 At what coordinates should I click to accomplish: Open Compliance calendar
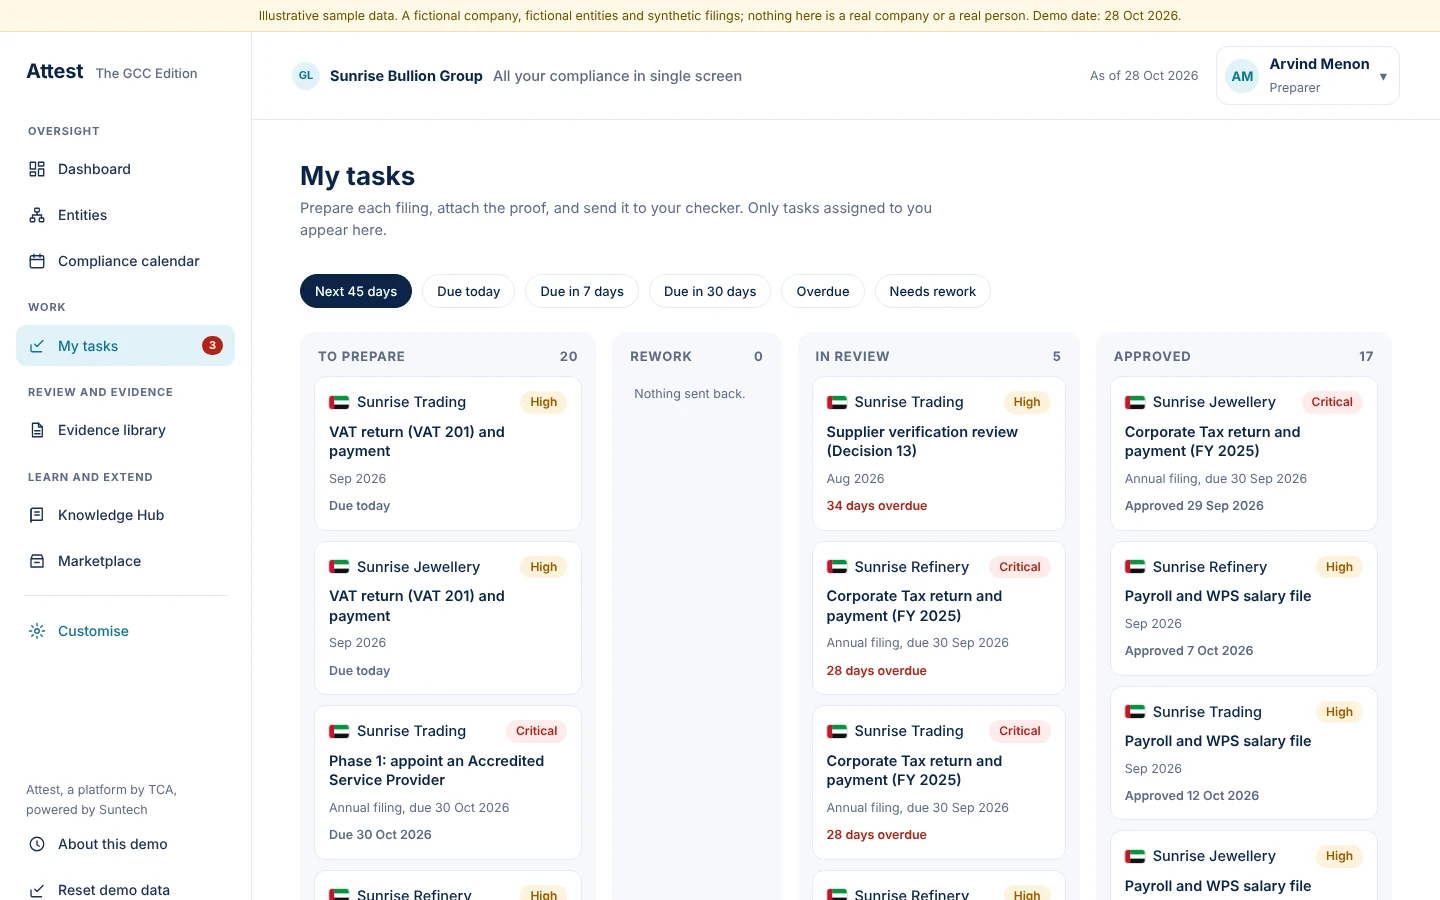pyautogui.click(x=125, y=261)
